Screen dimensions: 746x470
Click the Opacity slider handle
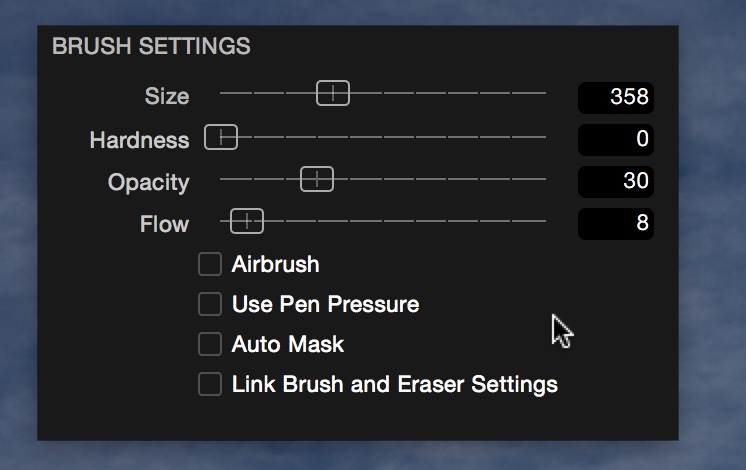click(317, 179)
